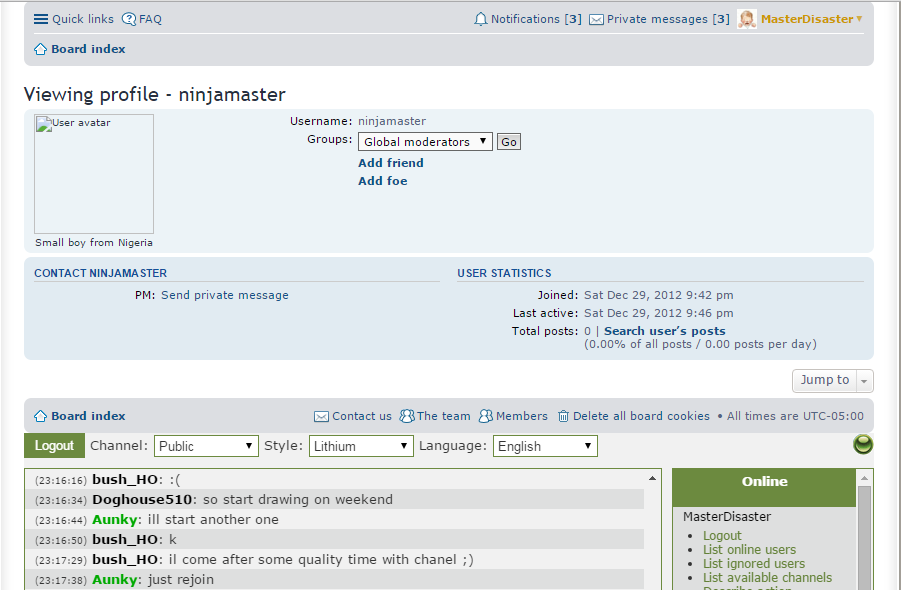Click the 'Small boy from Nigeria' rank text

pyautogui.click(x=94, y=242)
